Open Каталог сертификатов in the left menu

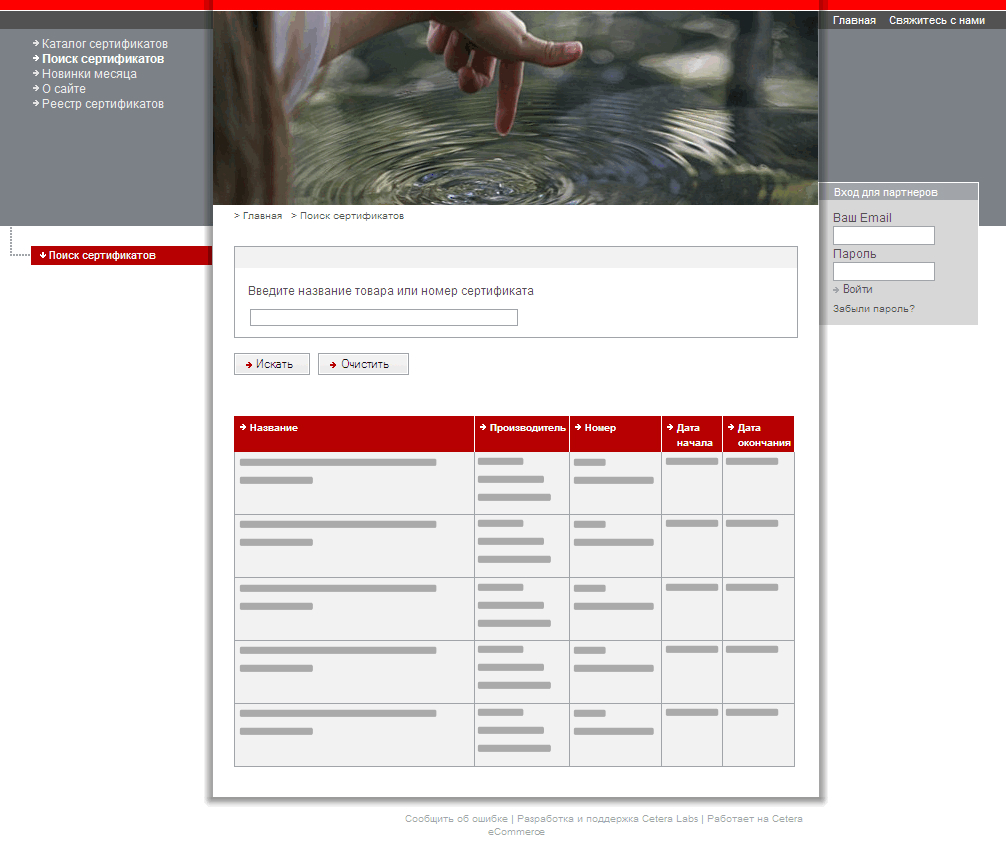click(104, 44)
